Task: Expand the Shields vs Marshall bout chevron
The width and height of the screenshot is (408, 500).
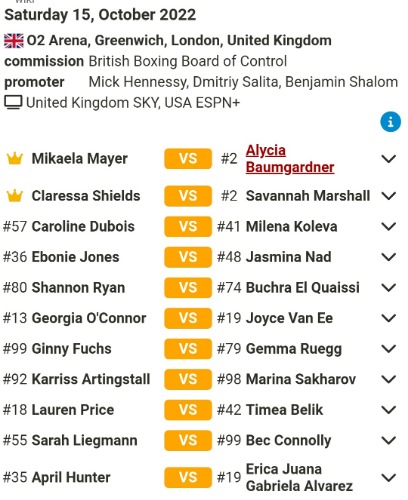Action: (388, 196)
